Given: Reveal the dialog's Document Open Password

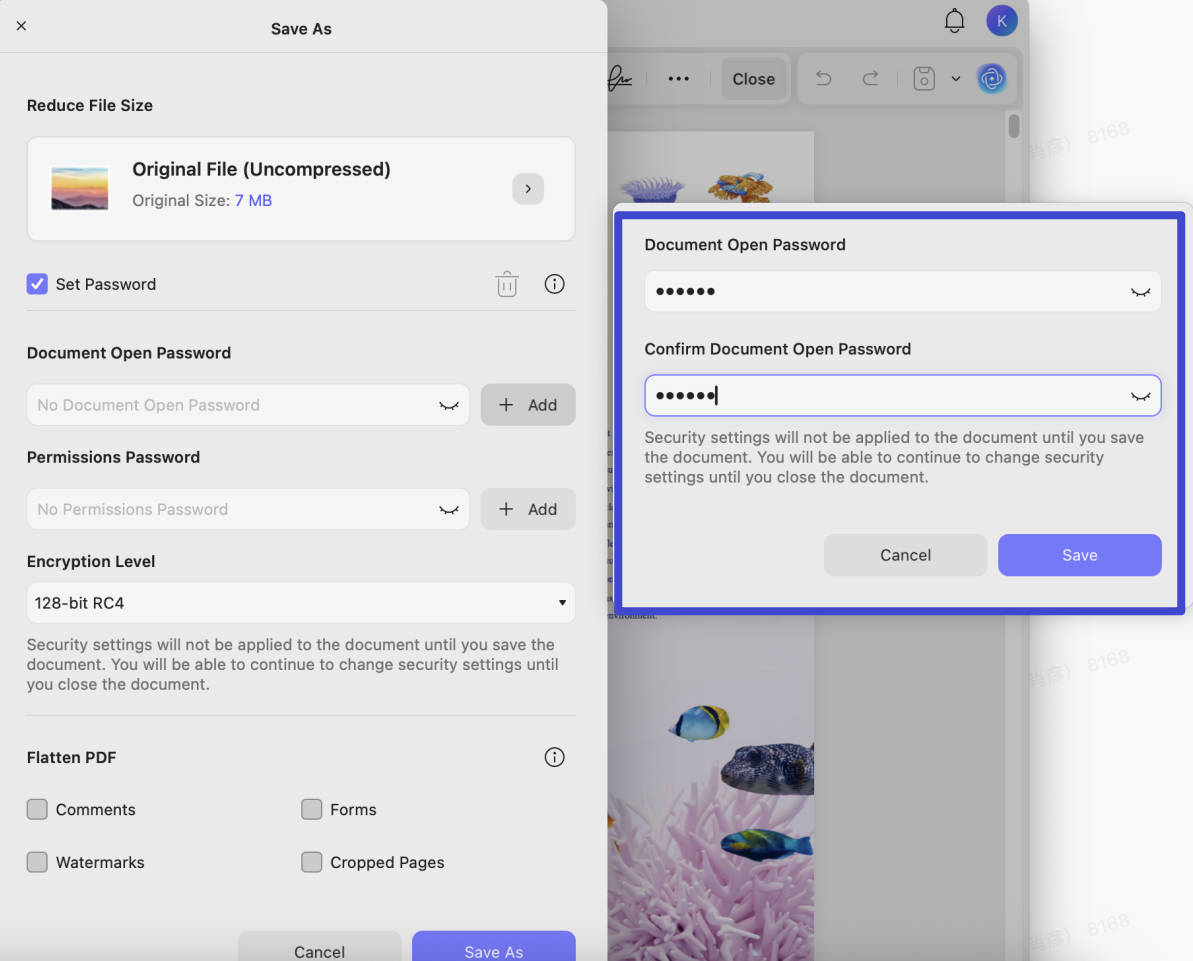Looking at the screenshot, I should (1140, 292).
